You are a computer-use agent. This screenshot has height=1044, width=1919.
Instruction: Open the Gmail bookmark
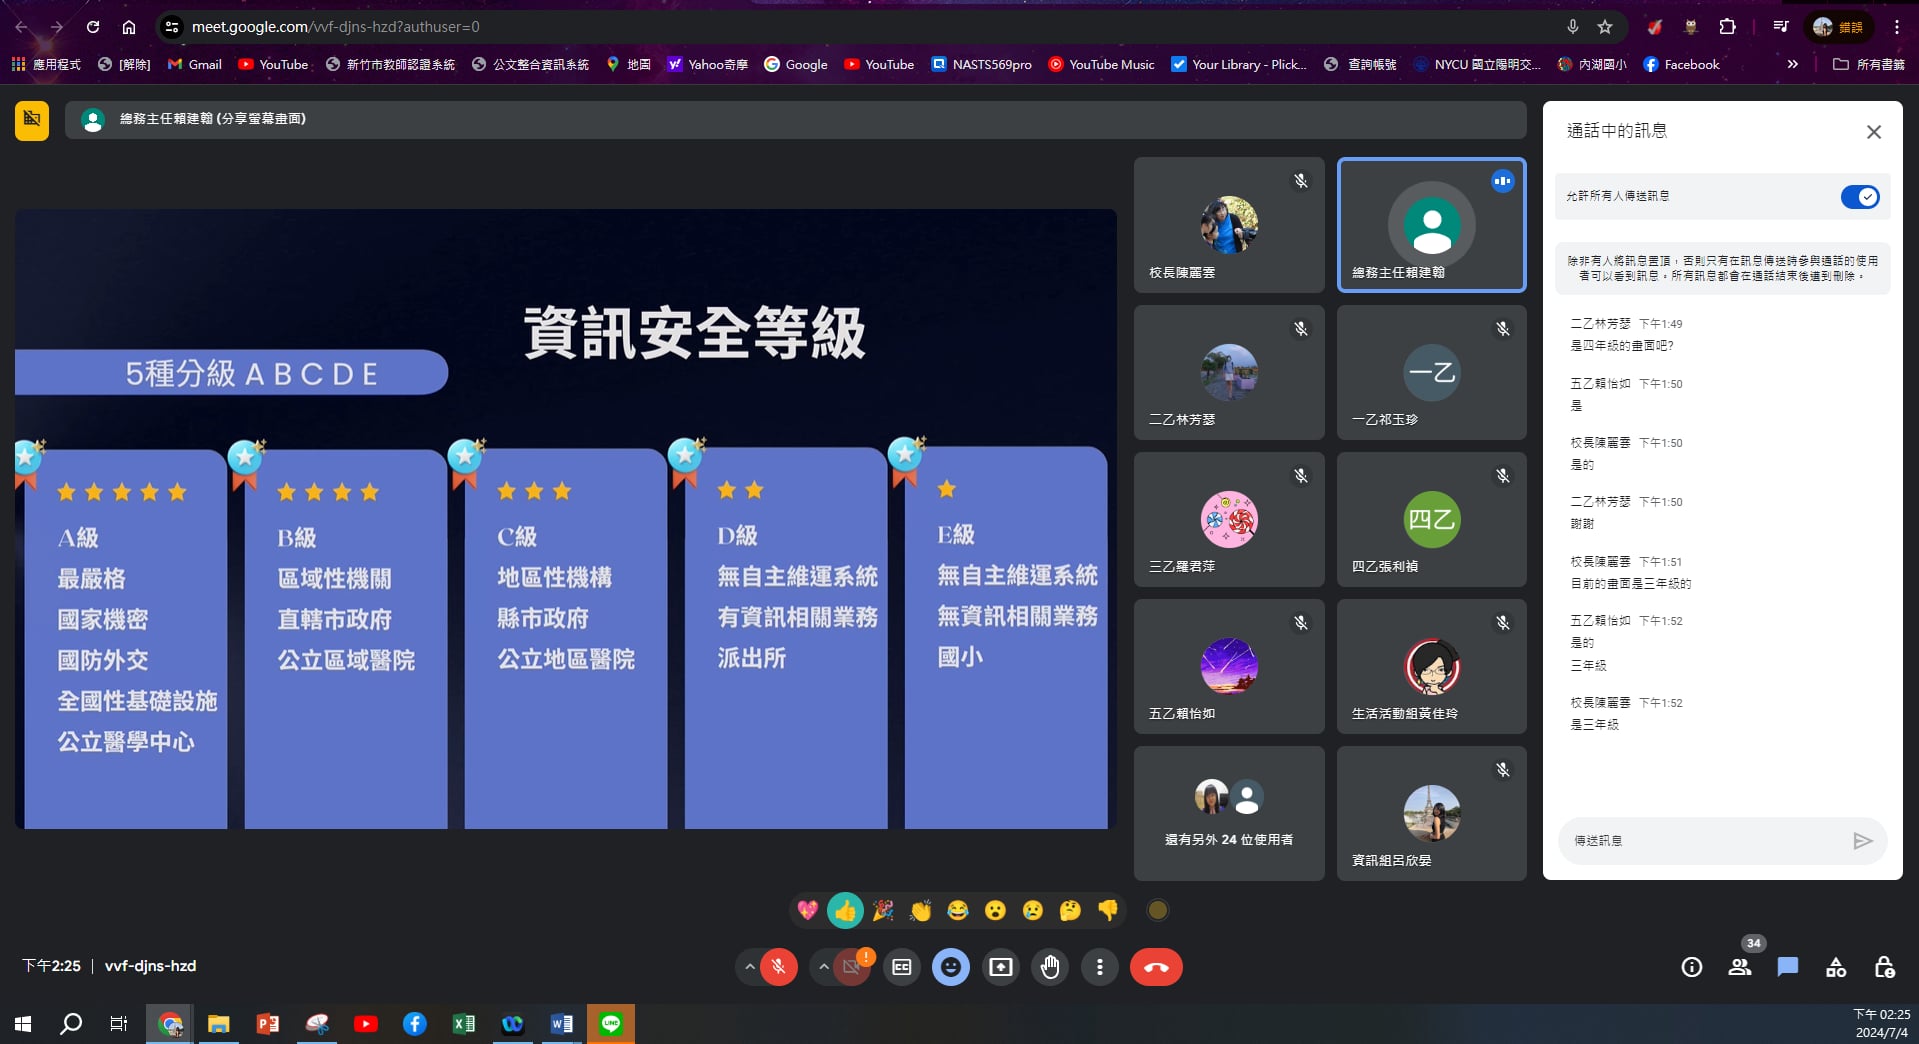point(195,64)
